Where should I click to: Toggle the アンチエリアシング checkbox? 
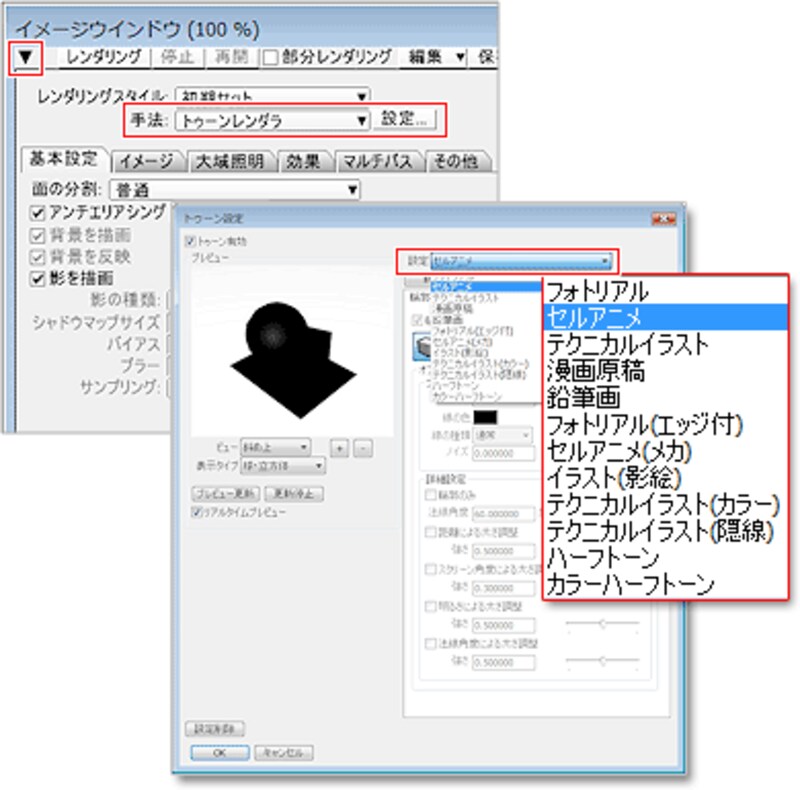click(x=37, y=213)
